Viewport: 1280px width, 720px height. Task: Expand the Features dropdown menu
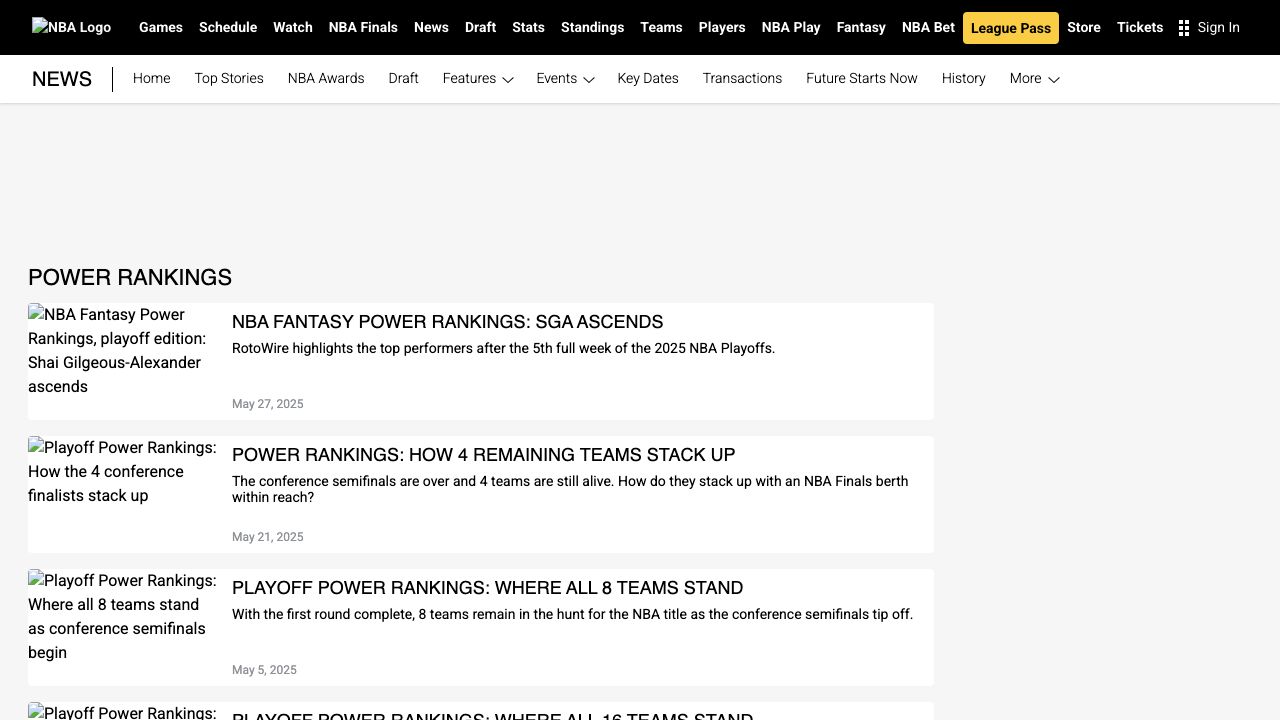477,79
